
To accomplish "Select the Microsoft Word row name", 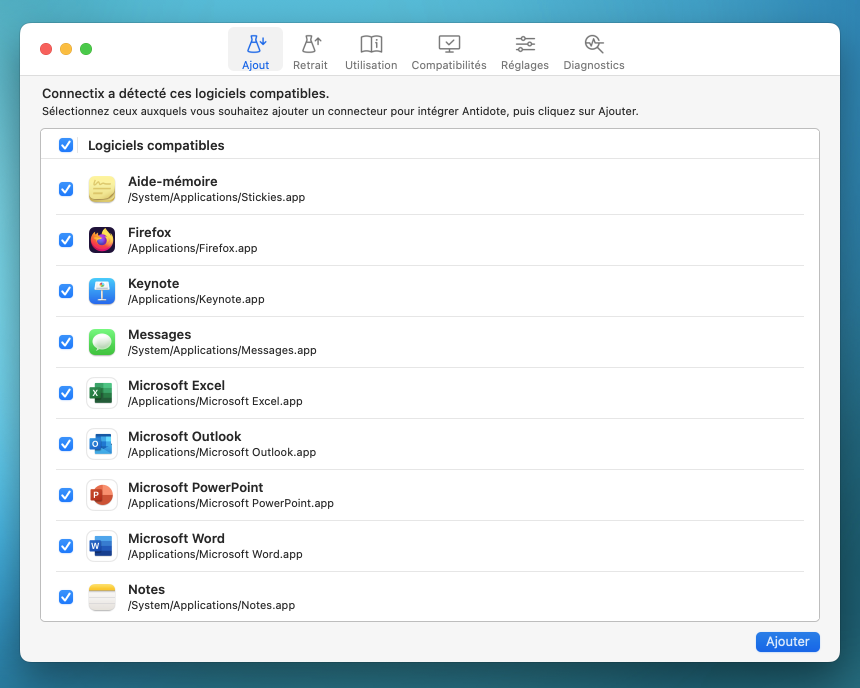I will [176, 538].
